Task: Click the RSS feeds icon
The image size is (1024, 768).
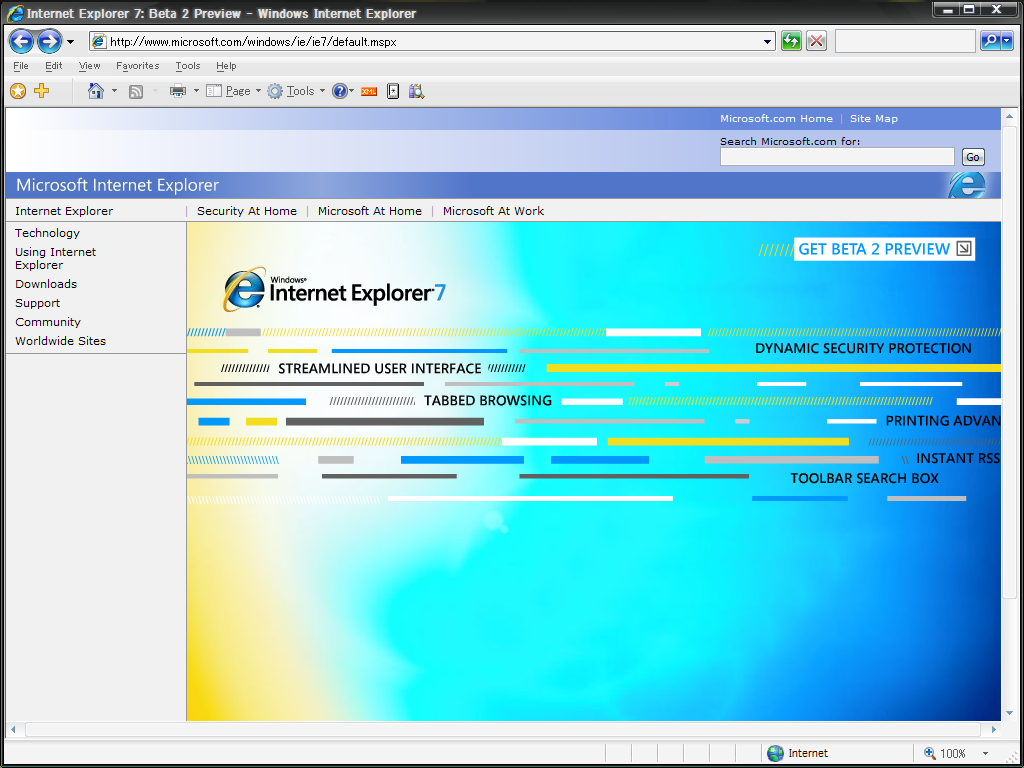Action: [136, 92]
